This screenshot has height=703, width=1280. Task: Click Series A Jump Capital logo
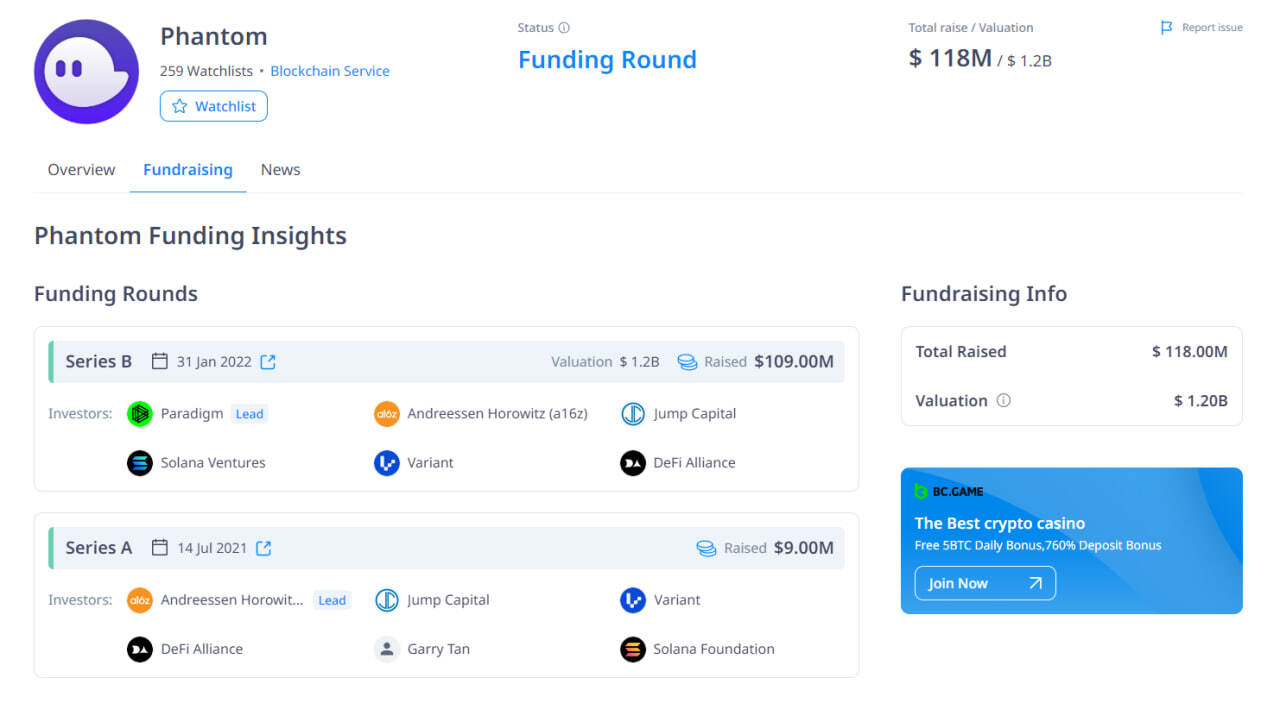coord(387,600)
